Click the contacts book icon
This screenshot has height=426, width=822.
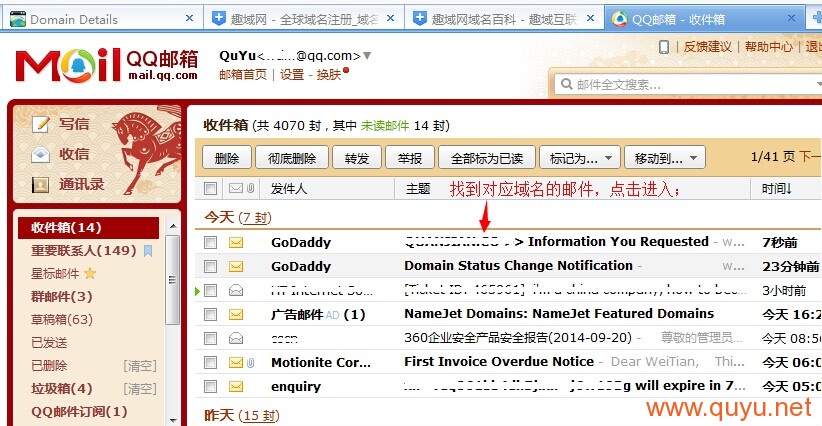point(40,184)
